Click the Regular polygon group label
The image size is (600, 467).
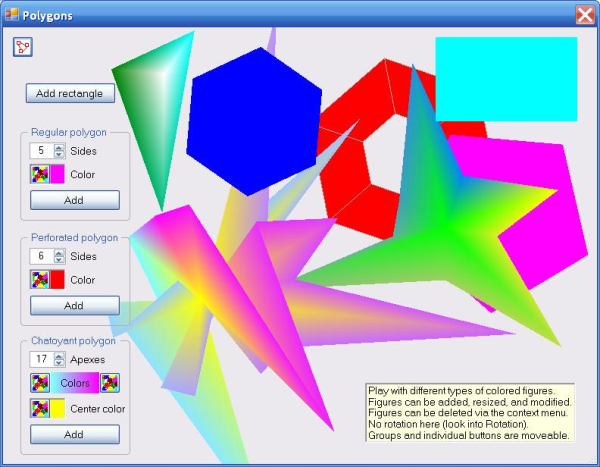69,132
